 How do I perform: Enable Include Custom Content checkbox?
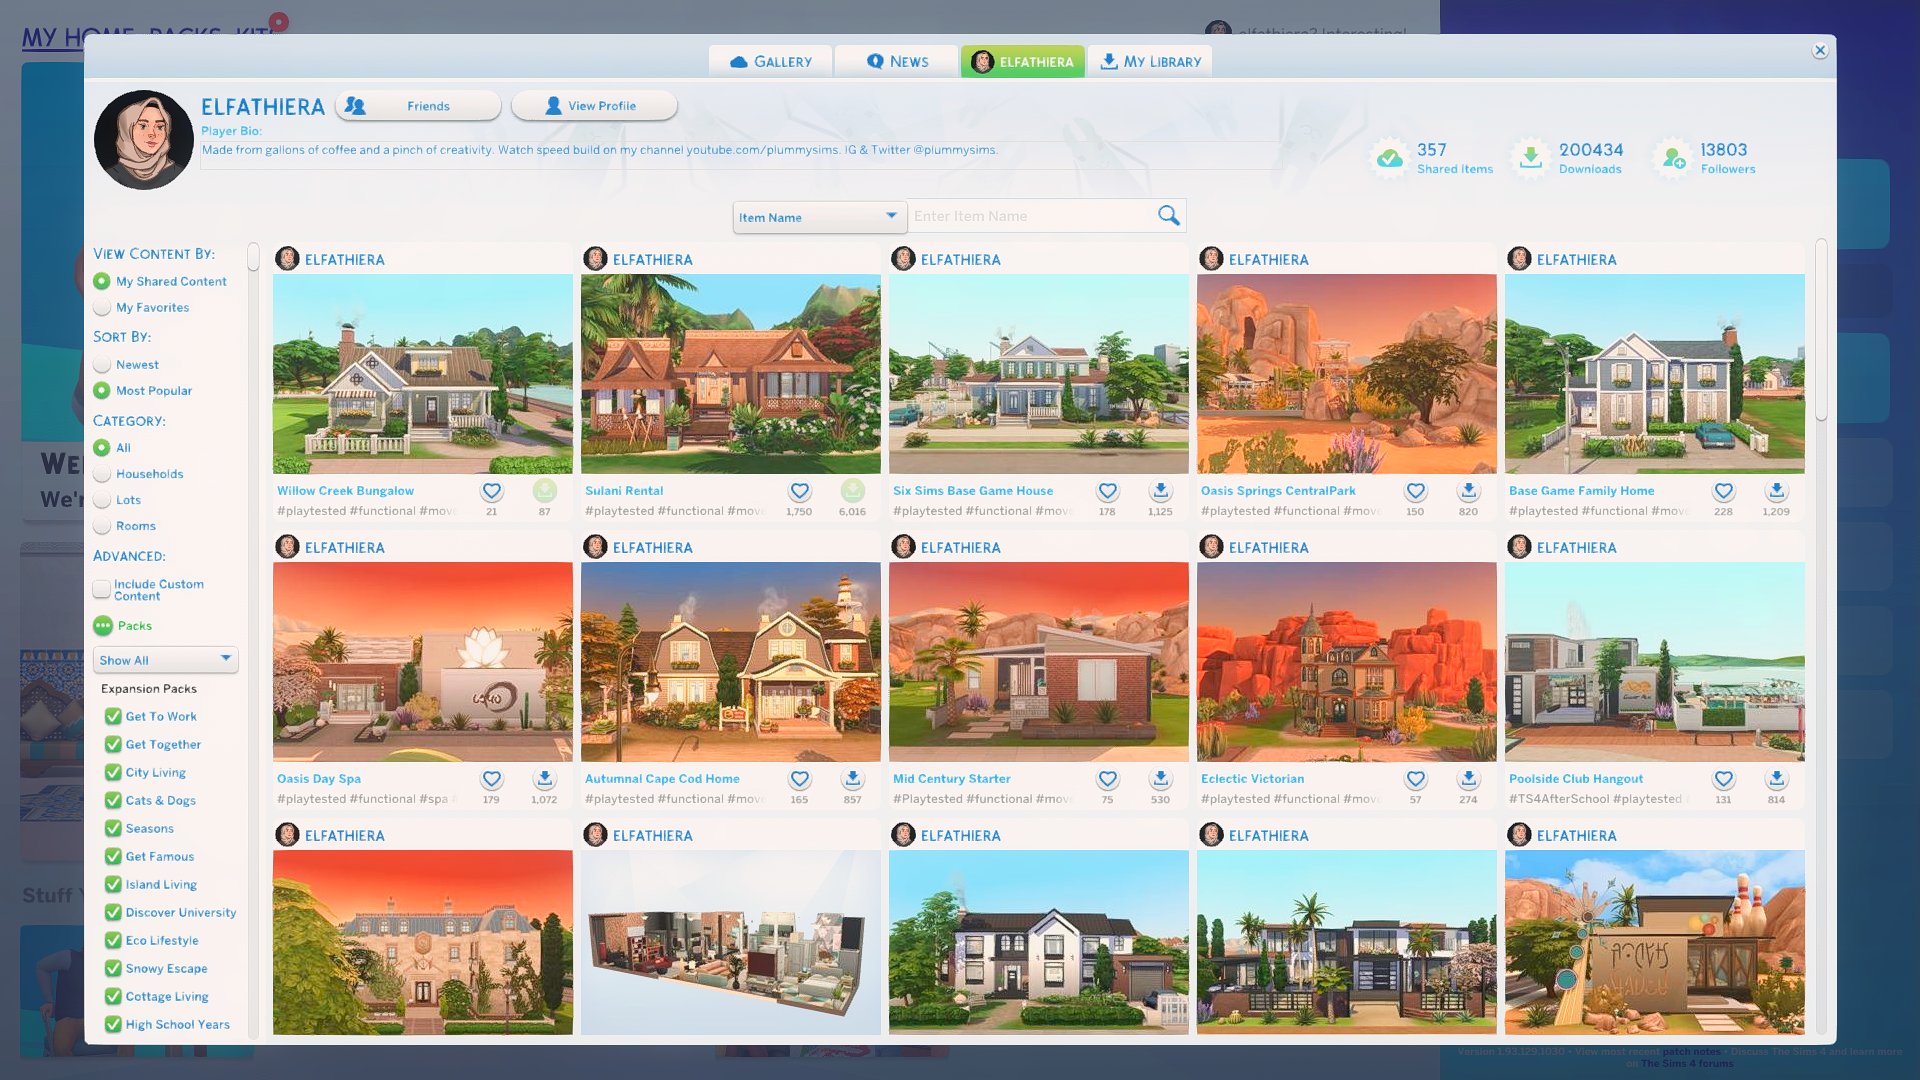(x=101, y=589)
